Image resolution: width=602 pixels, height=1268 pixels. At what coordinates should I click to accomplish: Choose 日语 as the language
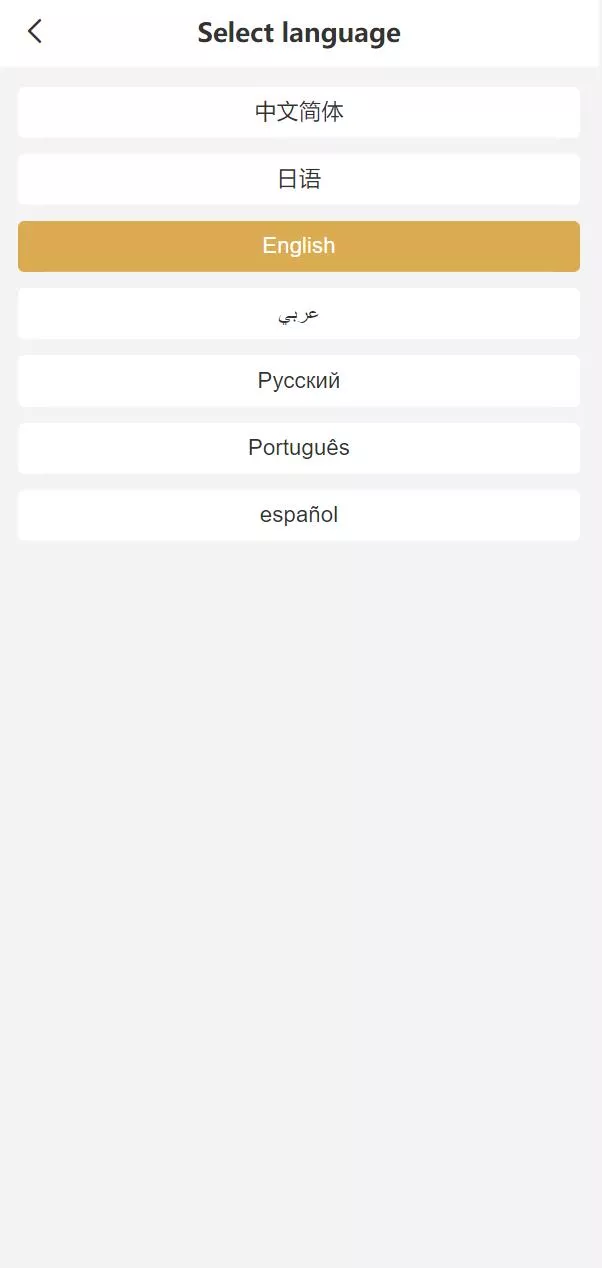(299, 179)
